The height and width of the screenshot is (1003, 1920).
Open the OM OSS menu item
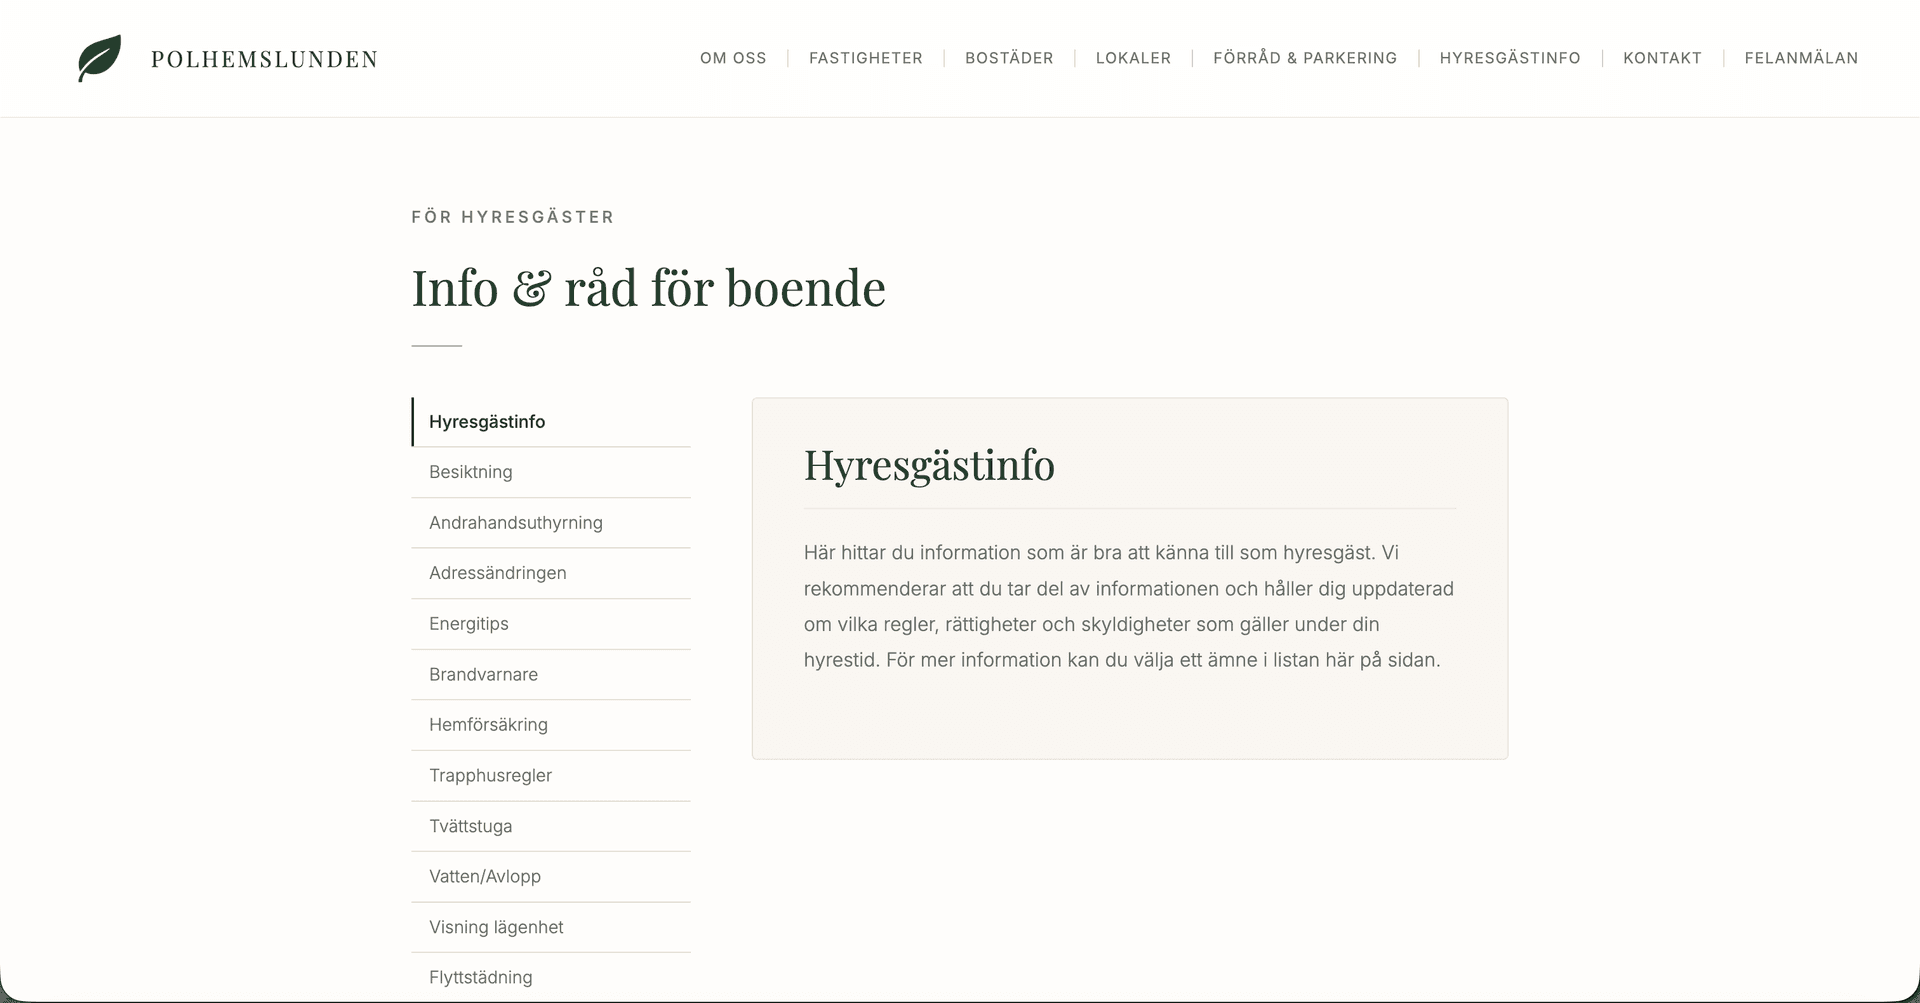tap(733, 58)
